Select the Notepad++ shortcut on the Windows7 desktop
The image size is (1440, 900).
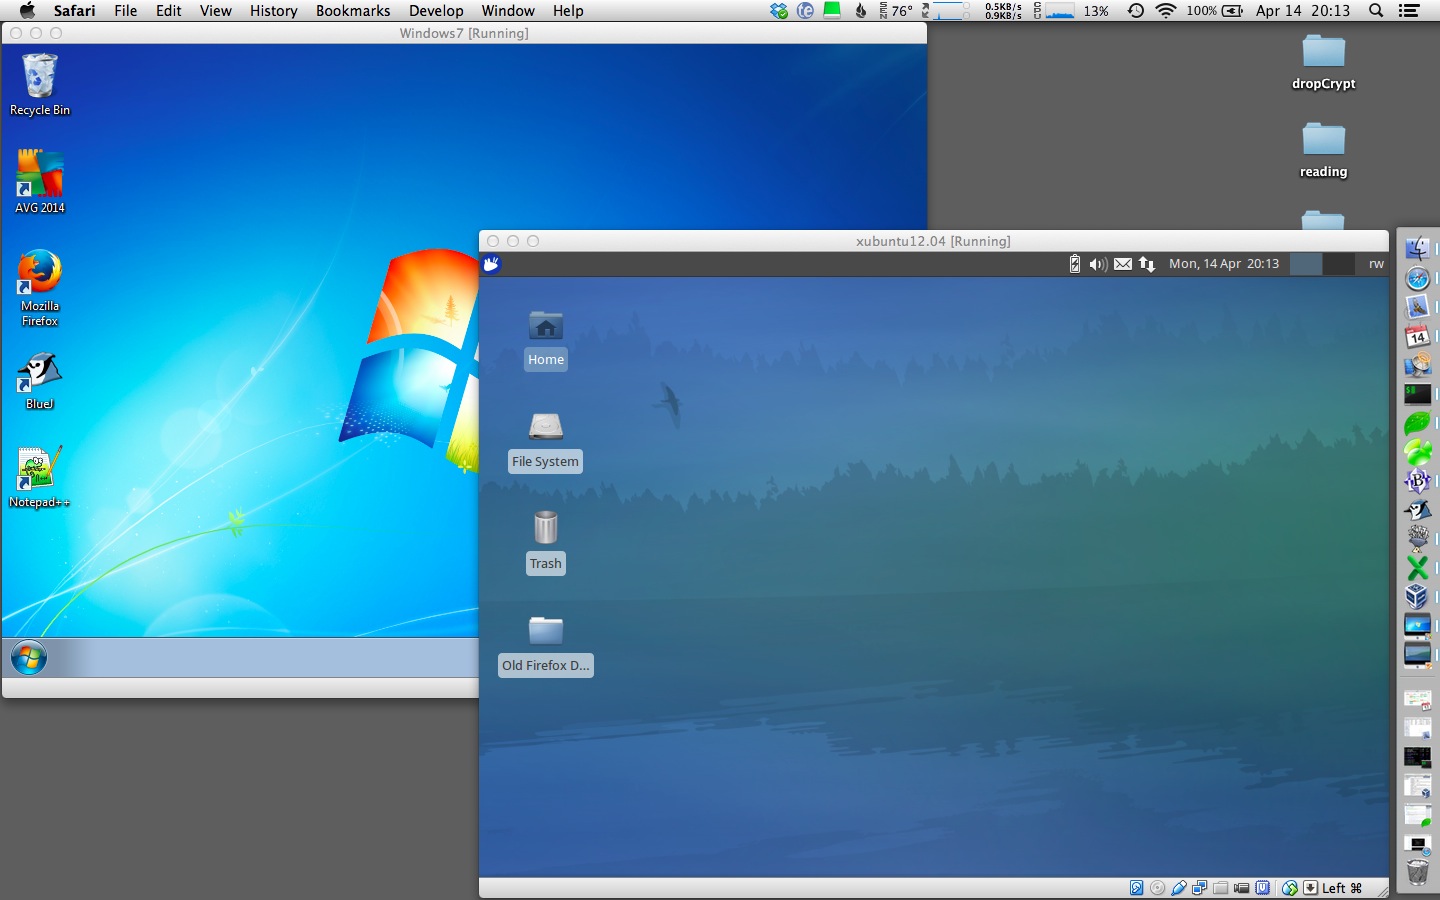click(x=40, y=477)
